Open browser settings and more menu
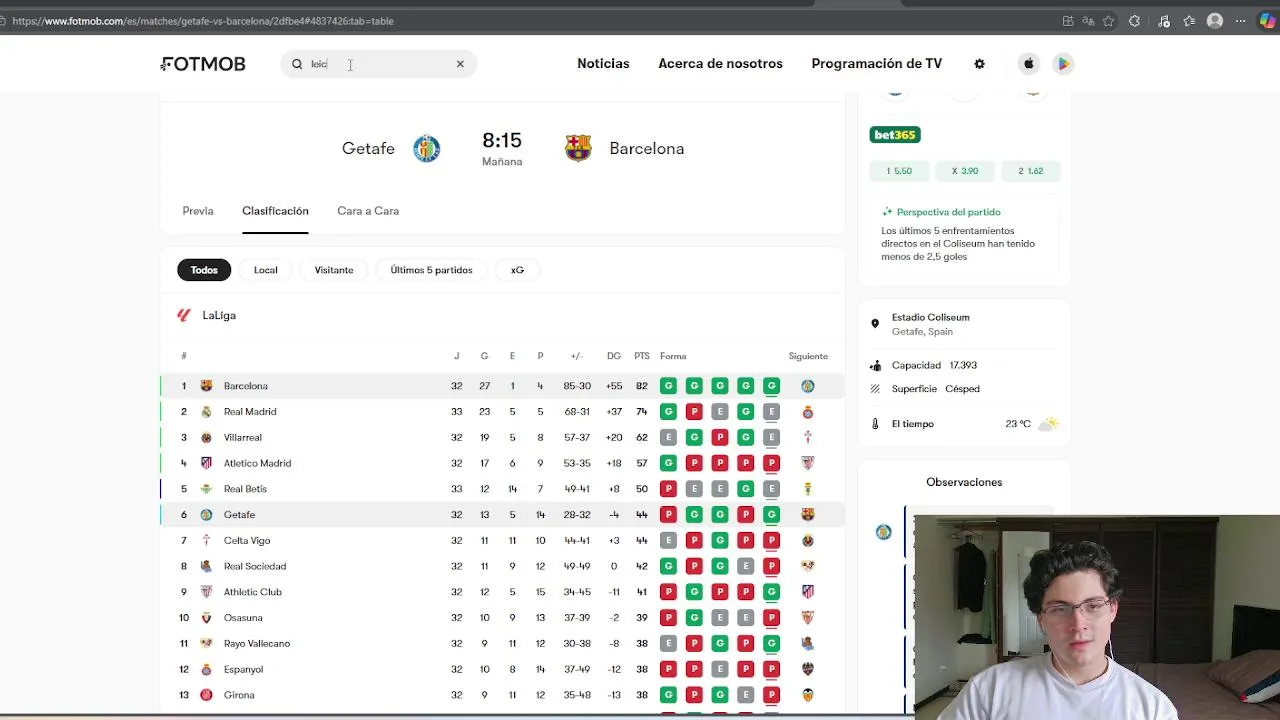Viewport: 1280px width, 720px height. click(1241, 21)
